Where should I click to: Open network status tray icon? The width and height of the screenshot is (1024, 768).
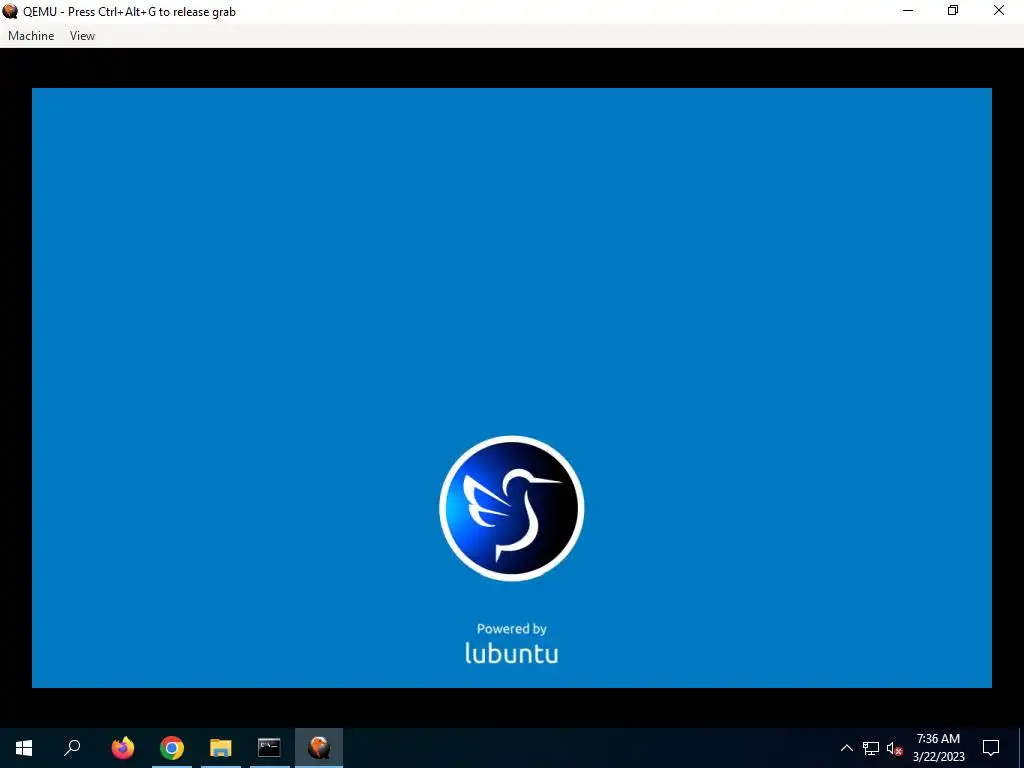point(871,748)
